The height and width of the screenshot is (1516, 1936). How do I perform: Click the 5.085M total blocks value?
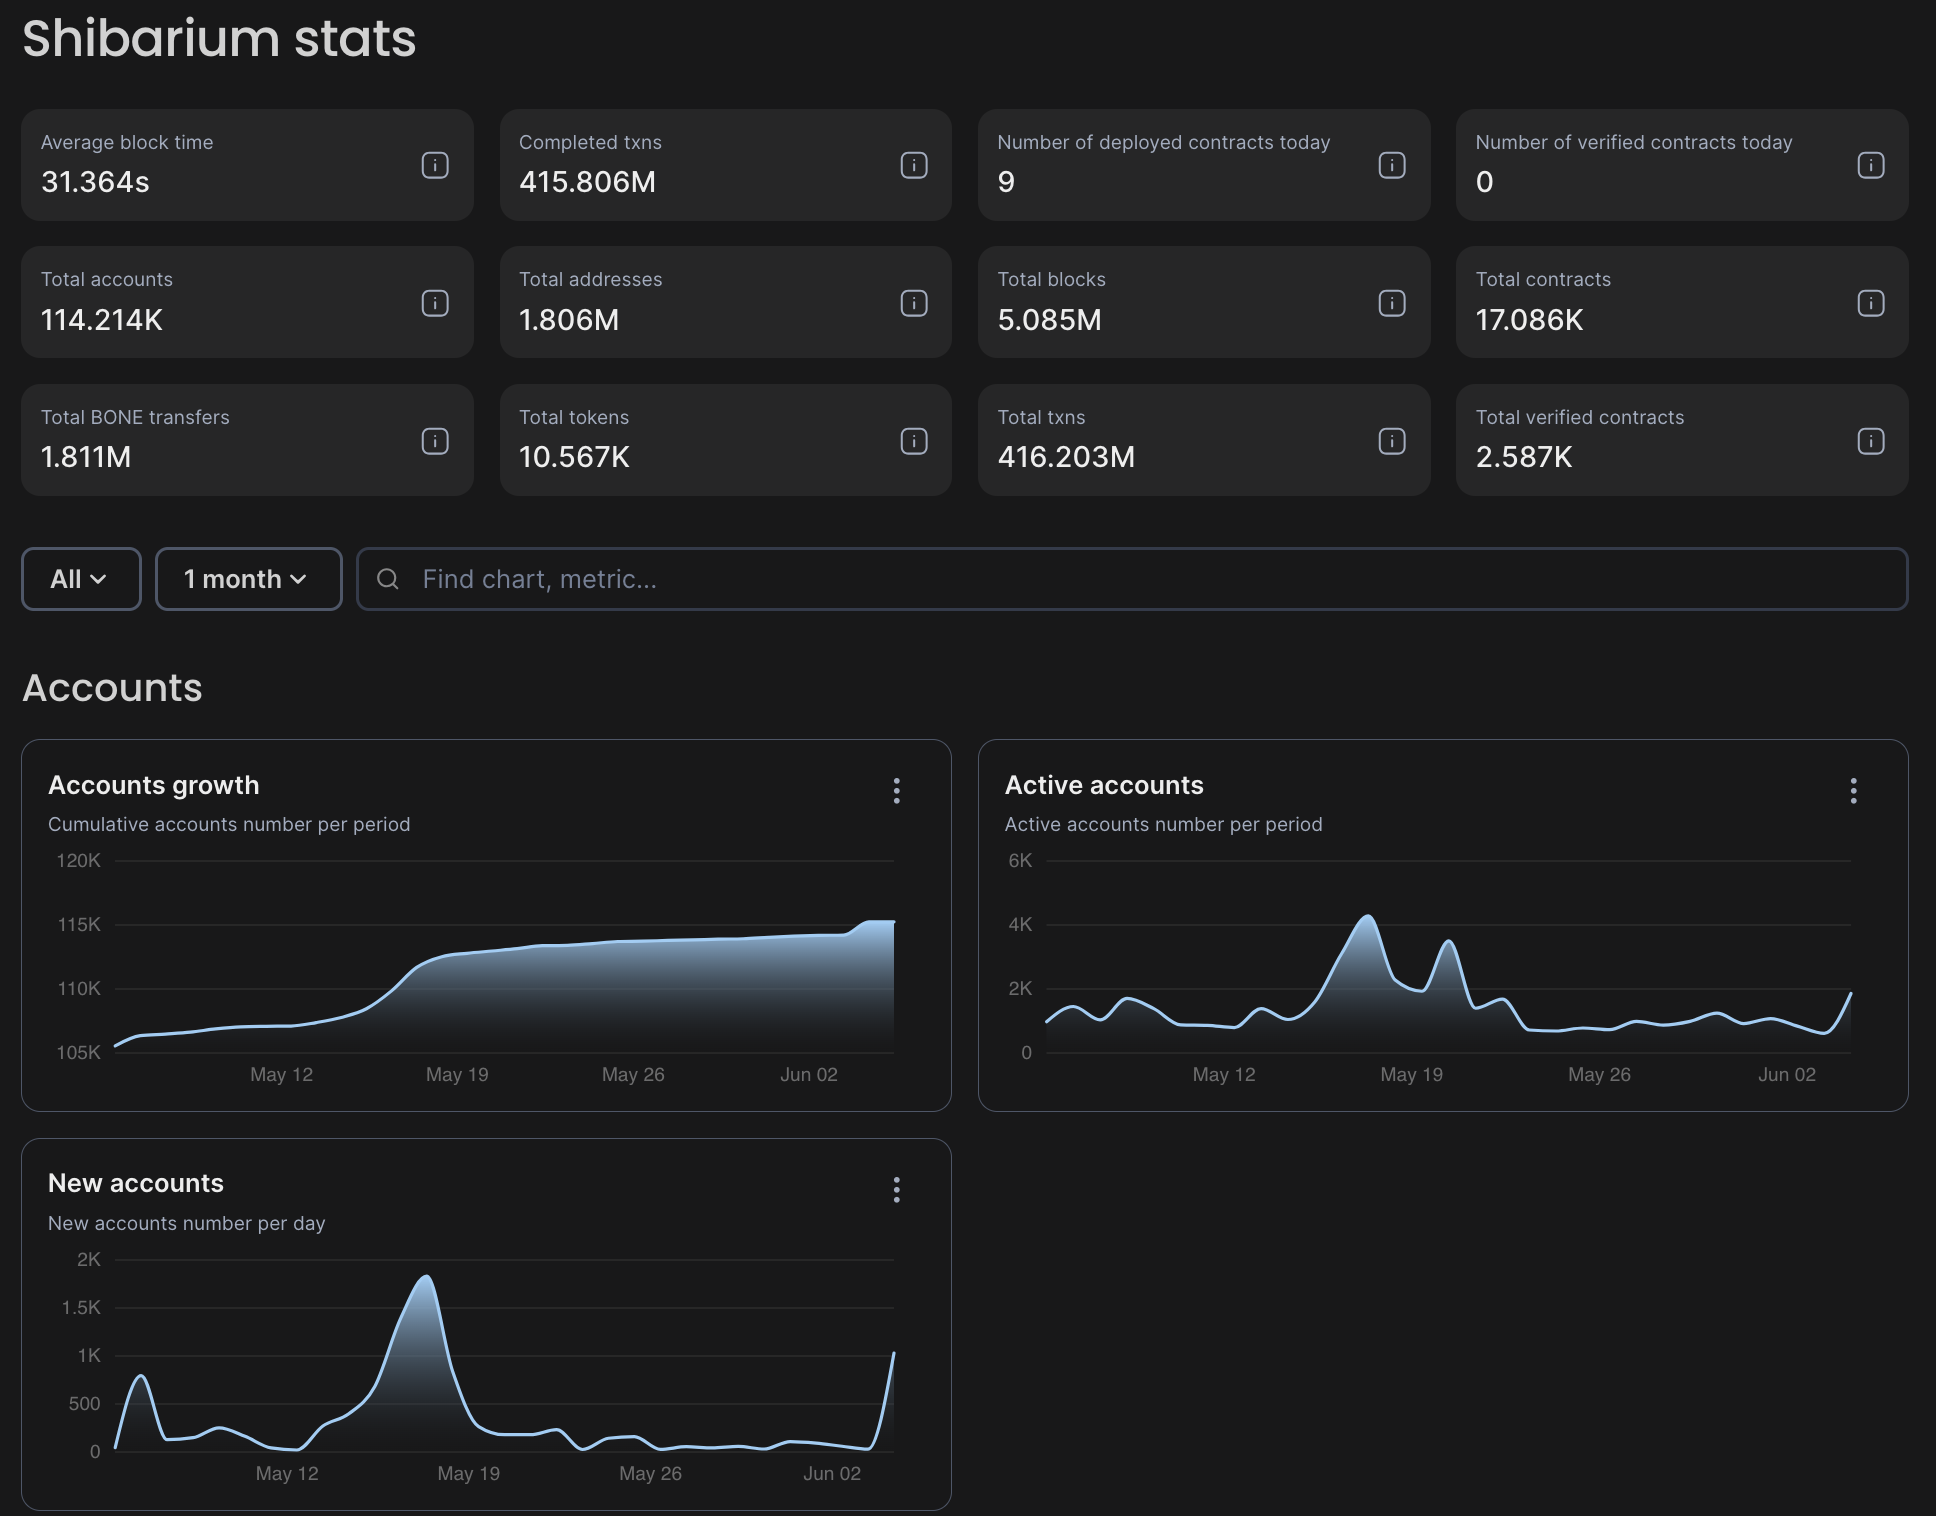pos(1050,320)
